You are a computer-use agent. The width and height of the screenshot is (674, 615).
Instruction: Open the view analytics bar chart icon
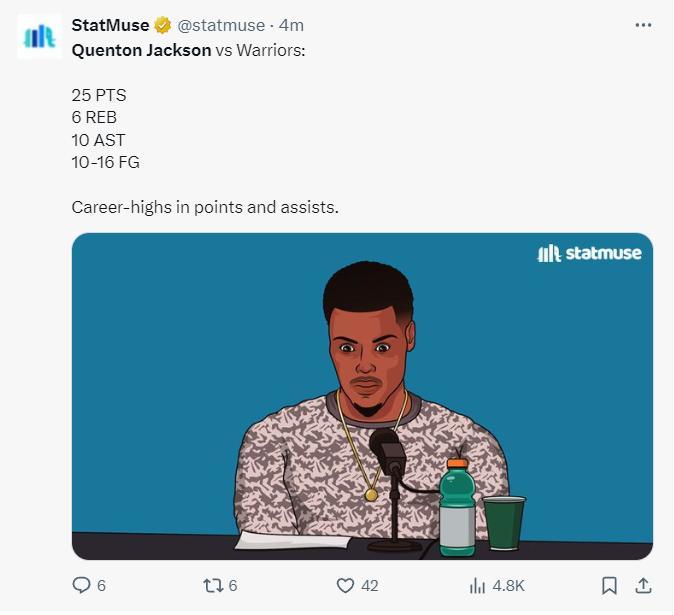click(x=478, y=585)
